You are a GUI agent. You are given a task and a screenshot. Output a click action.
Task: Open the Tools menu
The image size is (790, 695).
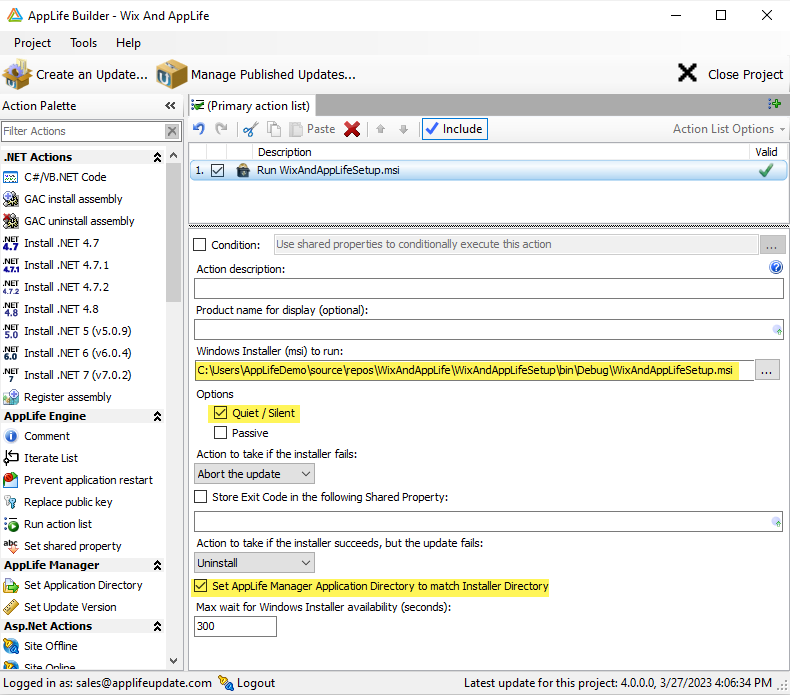(83, 43)
